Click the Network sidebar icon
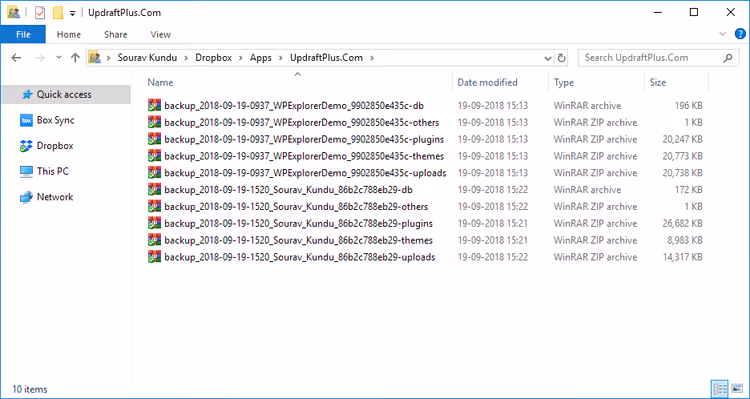The image size is (750, 399). [x=26, y=197]
